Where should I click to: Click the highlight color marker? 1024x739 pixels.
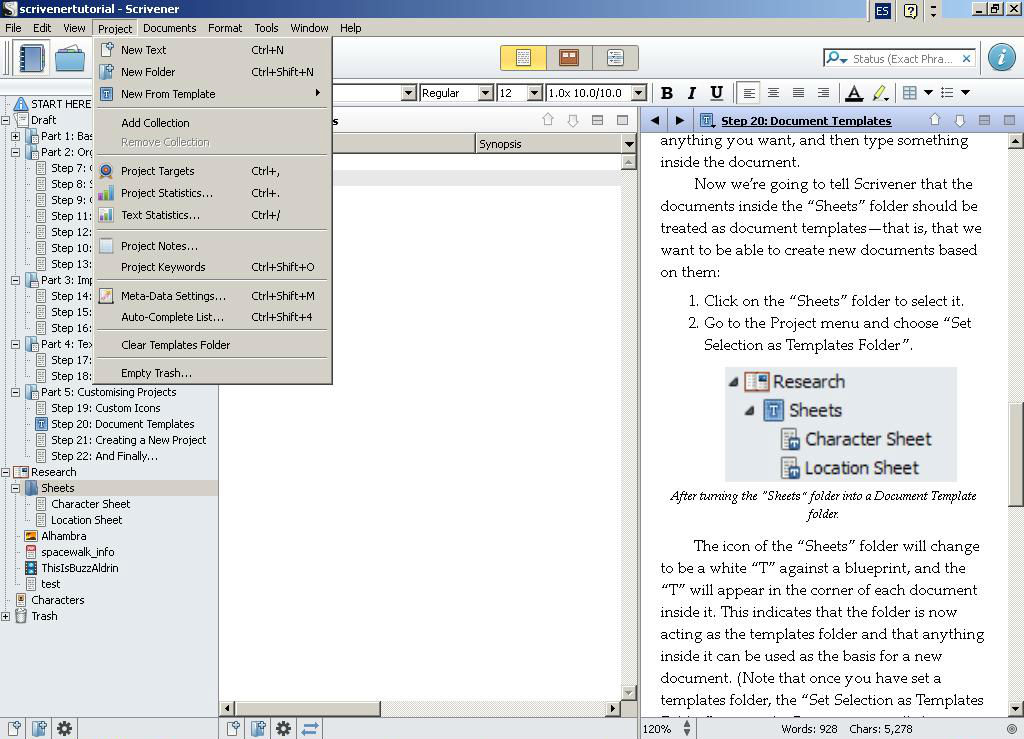880,93
